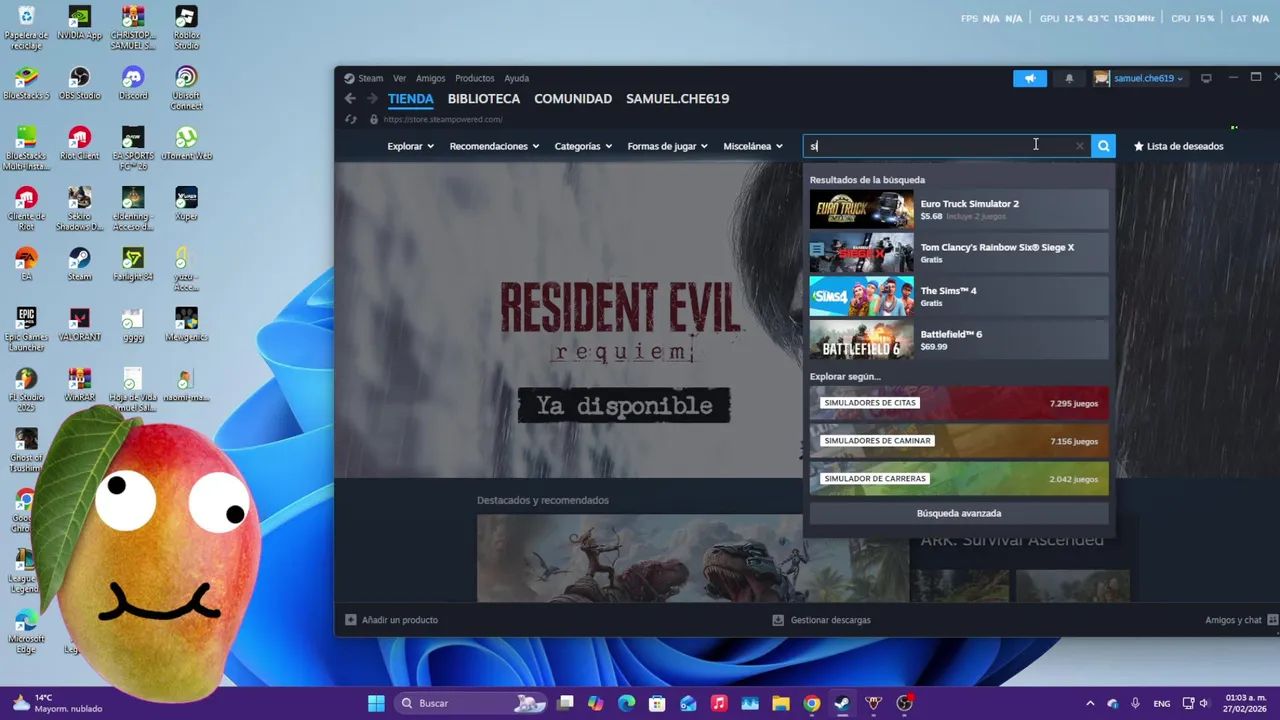Open the Ubisoft Connect desktop shortcut
The width and height of the screenshot is (1280, 720).
[x=186, y=88]
